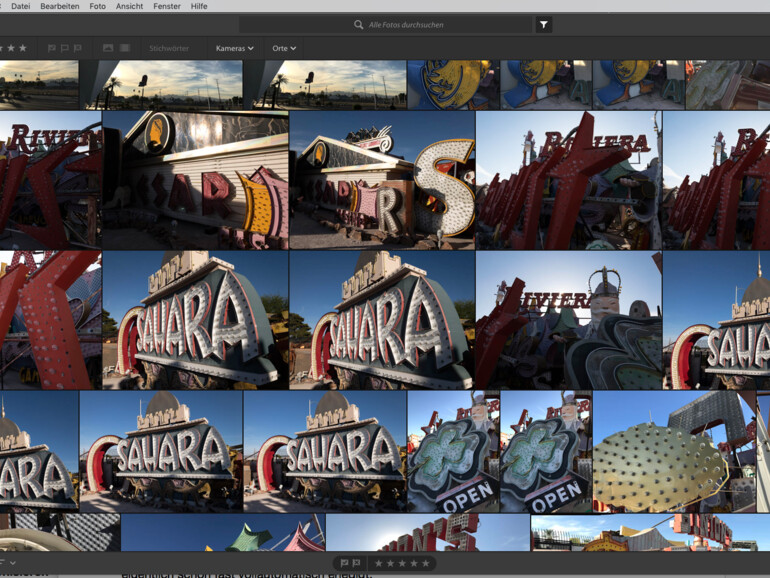Open the Kameras dropdown filter
Image resolution: width=770 pixels, height=578 pixels.
click(x=234, y=48)
